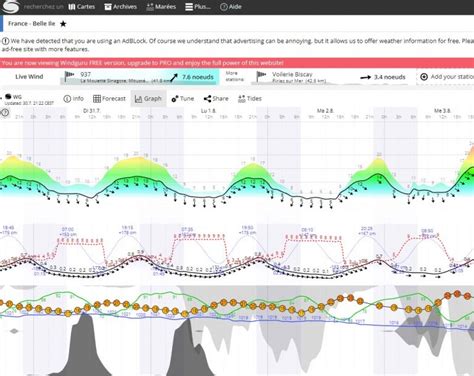Click the graph help question icon
Viewport: 474px width, 376px height.
5,113
